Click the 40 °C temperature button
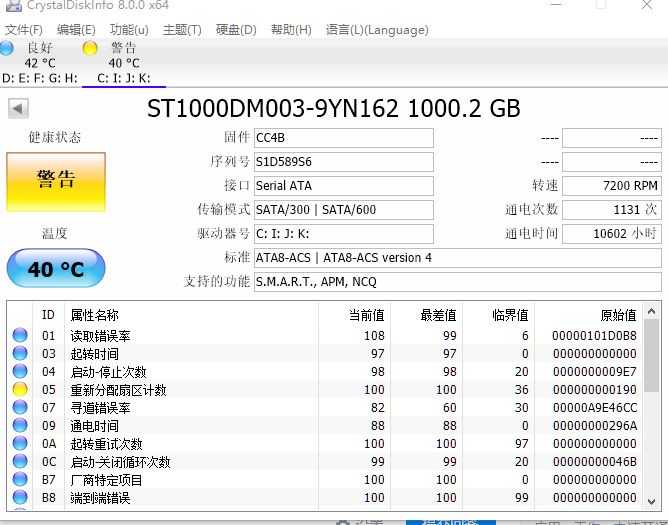The image size is (668, 525). click(x=56, y=269)
